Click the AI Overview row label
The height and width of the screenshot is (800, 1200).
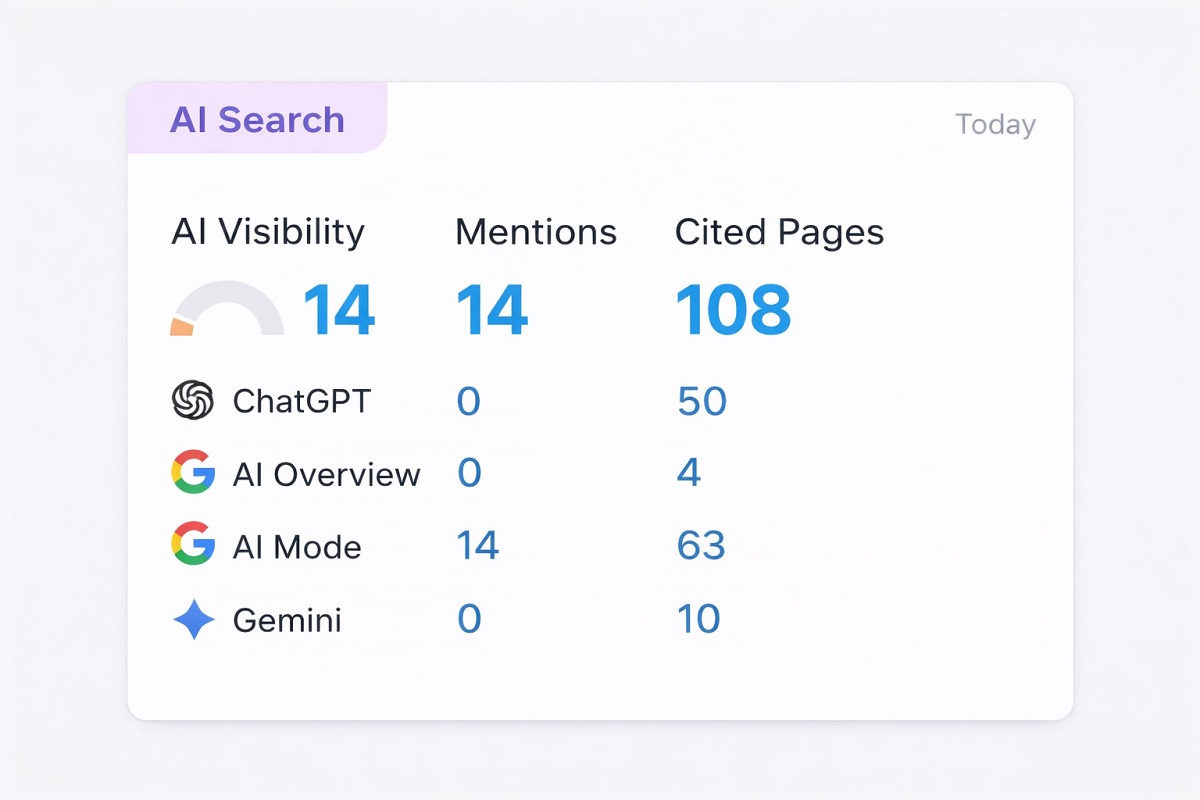point(326,474)
